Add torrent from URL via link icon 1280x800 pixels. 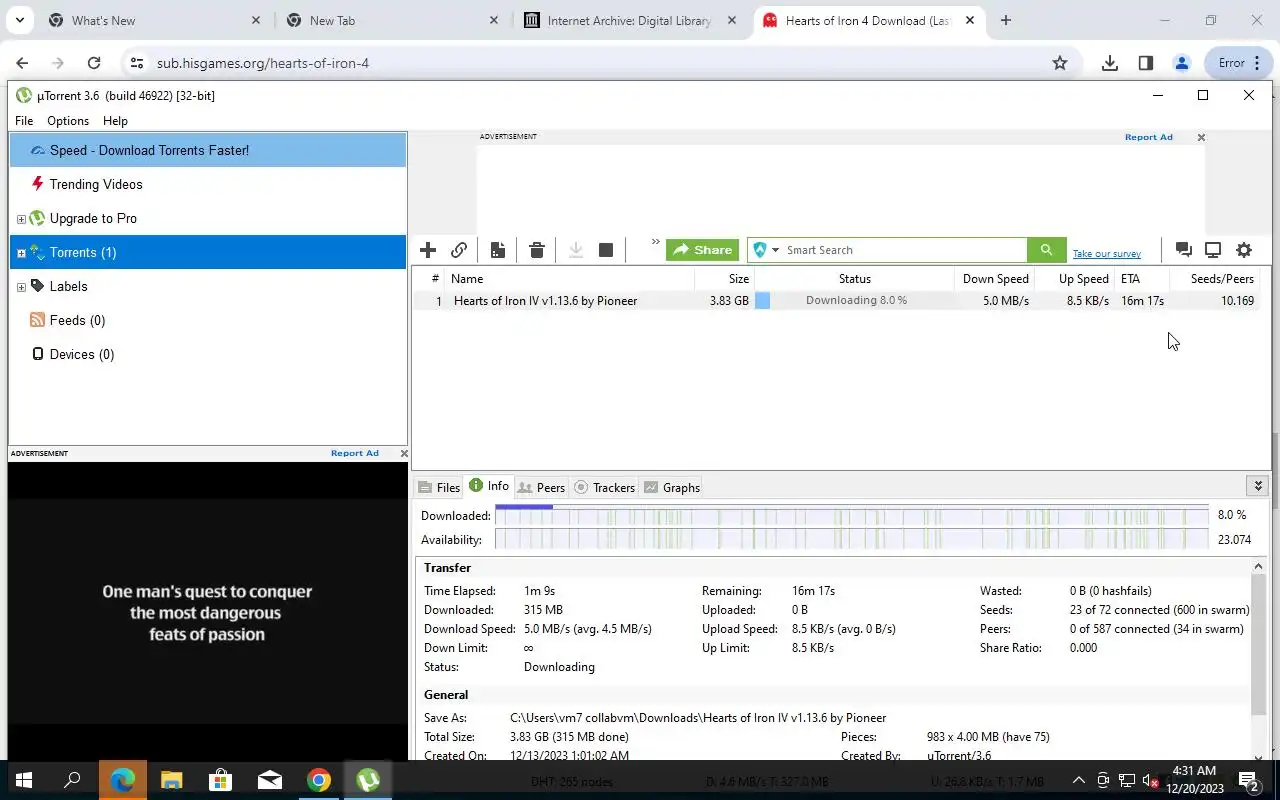click(459, 250)
